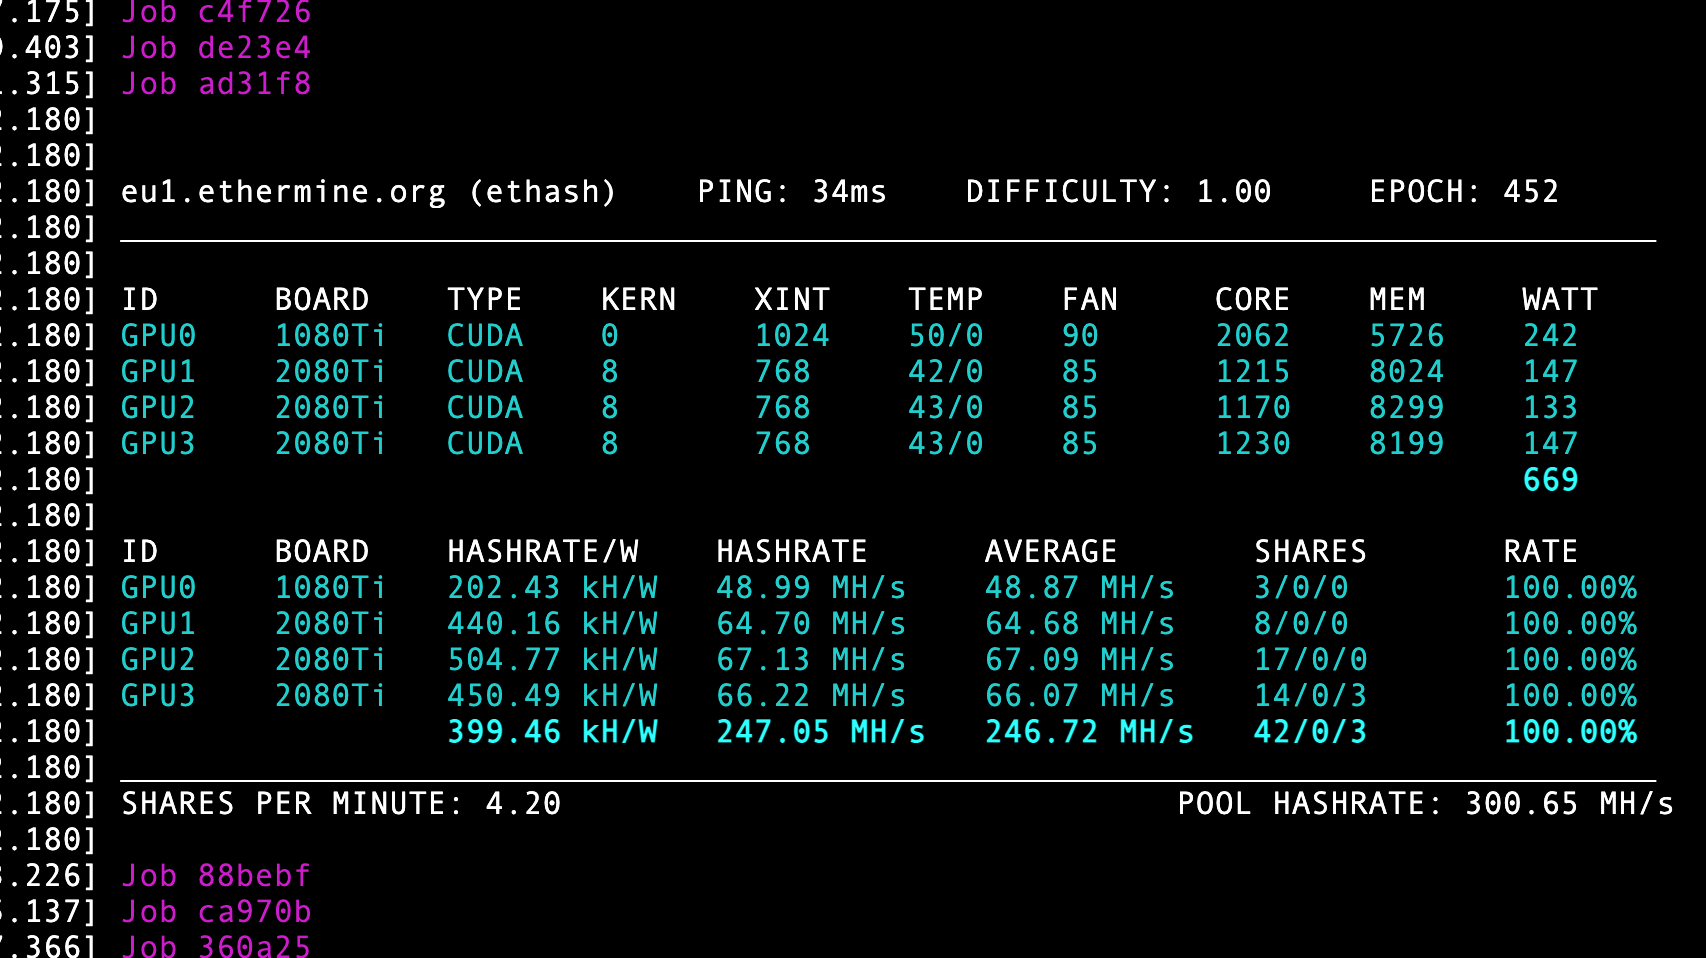Select the average 48.87 MH/s
1706x958 pixels.
click(1080, 588)
